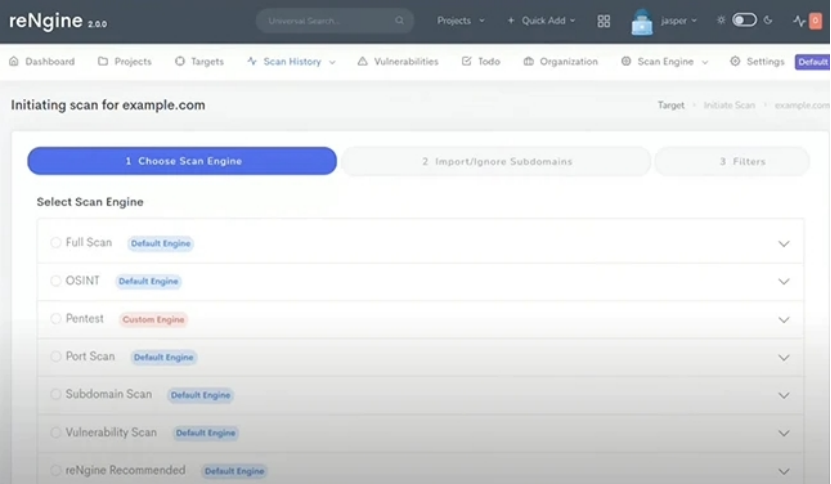The height and width of the screenshot is (484, 831).
Task: Click the search magnifier icon
Action: [x=400, y=21]
